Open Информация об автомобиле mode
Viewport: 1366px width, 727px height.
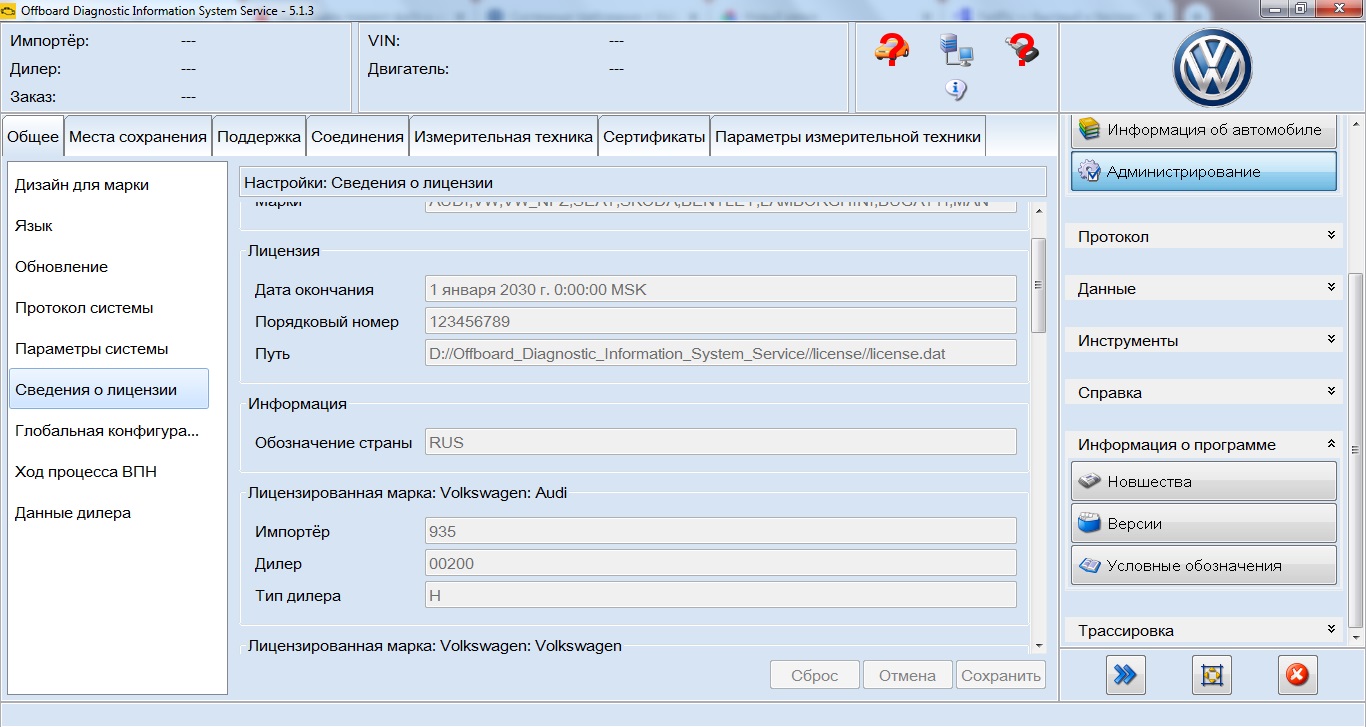(x=1204, y=130)
